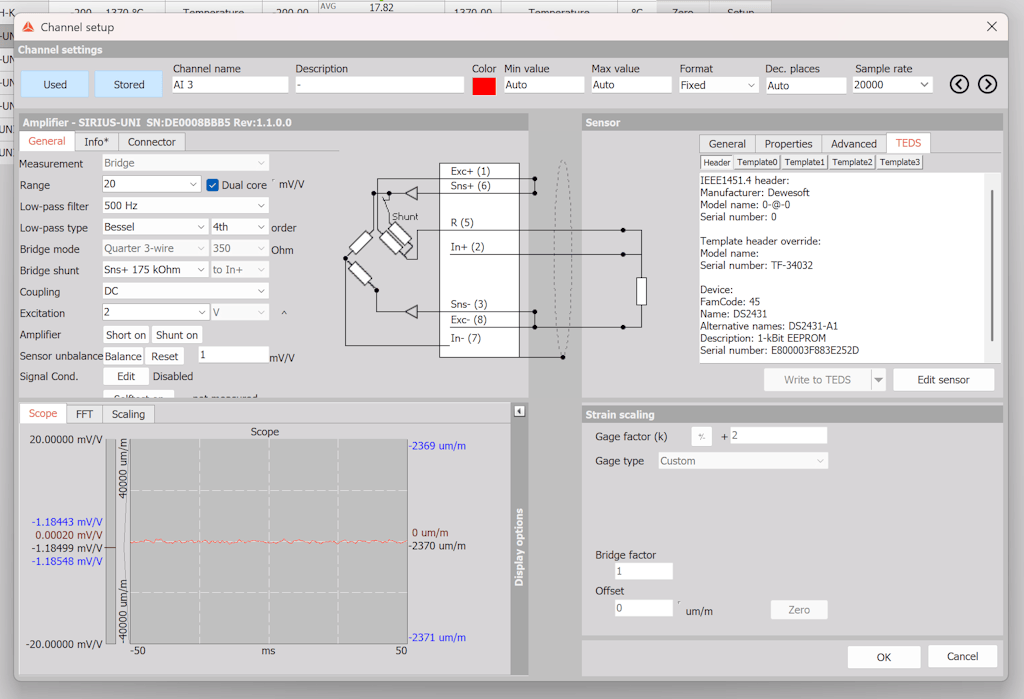The width and height of the screenshot is (1024, 699).
Task: Click the Write to TEDS button
Action: tap(817, 380)
